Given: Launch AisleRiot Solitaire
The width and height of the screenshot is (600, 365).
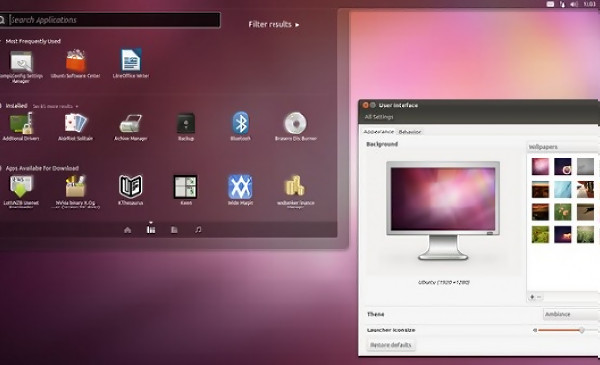Looking at the screenshot, I should (76, 124).
